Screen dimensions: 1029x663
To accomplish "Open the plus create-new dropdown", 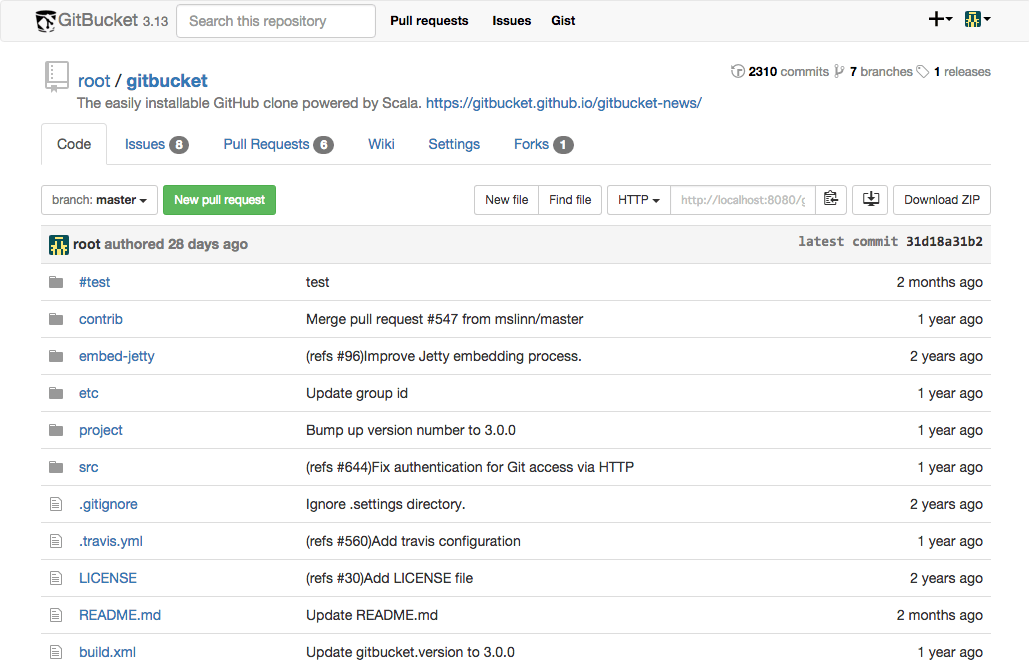I will (940, 20).
